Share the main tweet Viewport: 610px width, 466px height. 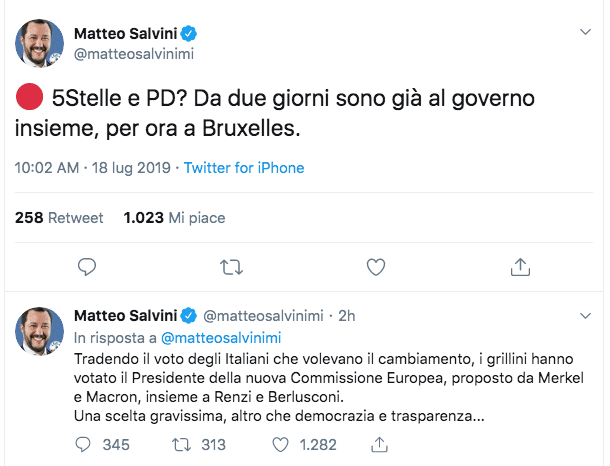point(520,267)
